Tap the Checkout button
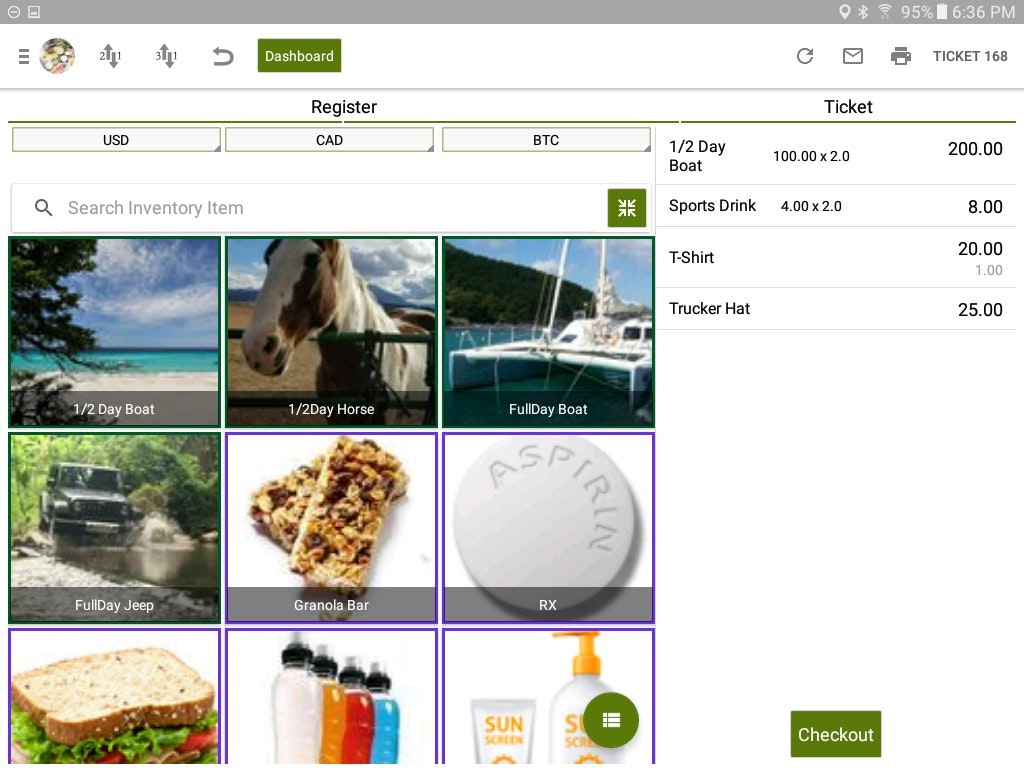This screenshot has height=768, width=1024. click(x=836, y=734)
